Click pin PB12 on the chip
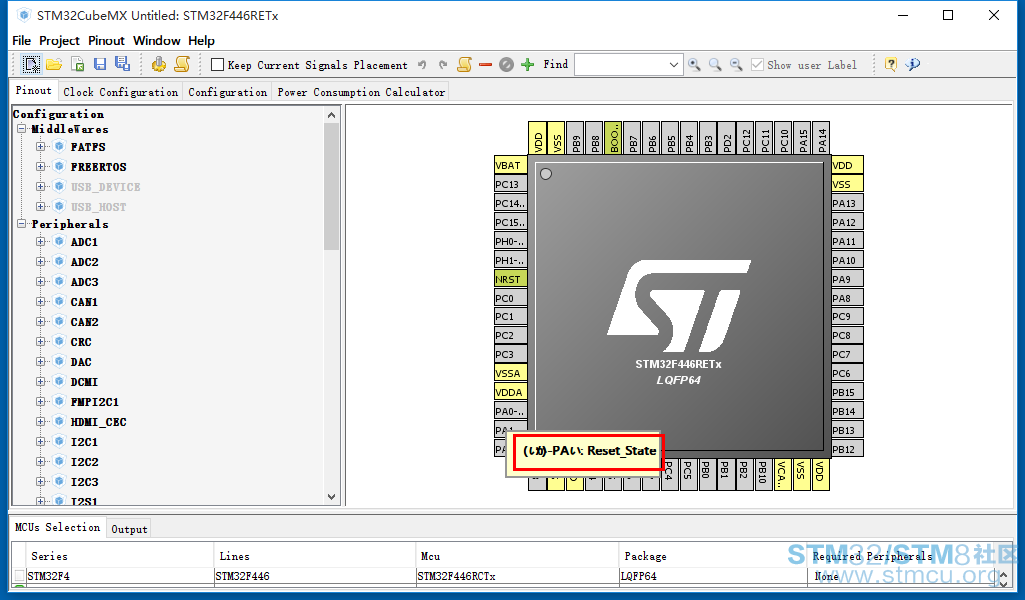 pyautogui.click(x=847, y=449)
